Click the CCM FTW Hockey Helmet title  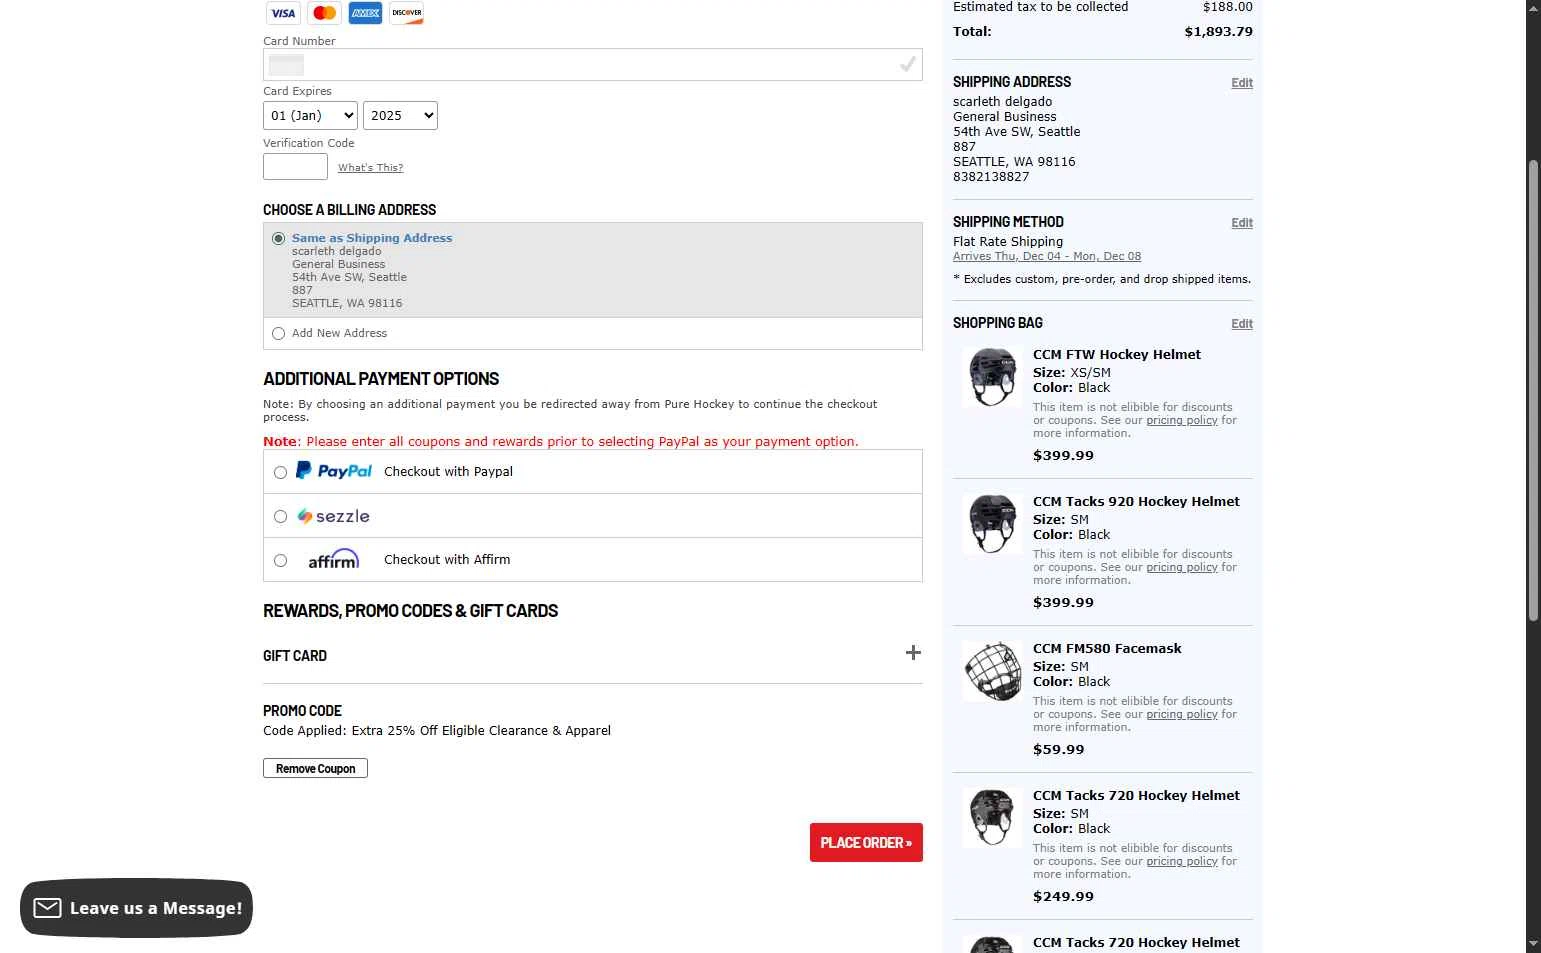click(1117, 354)
